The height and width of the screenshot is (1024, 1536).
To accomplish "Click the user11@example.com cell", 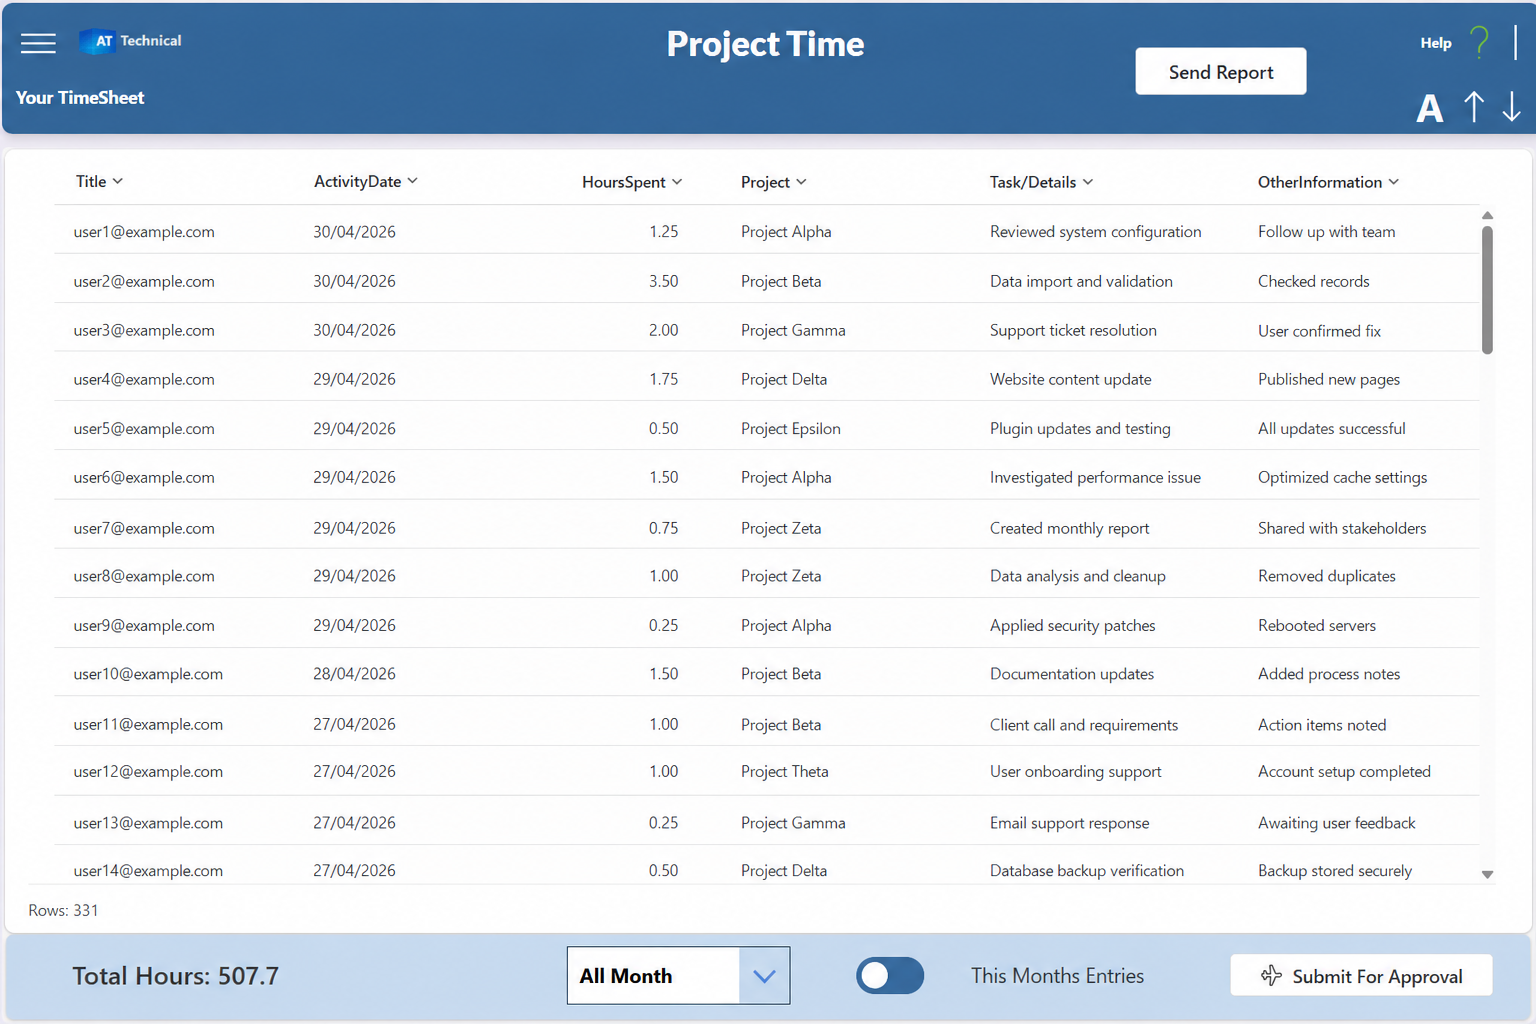I will point(148,724).
